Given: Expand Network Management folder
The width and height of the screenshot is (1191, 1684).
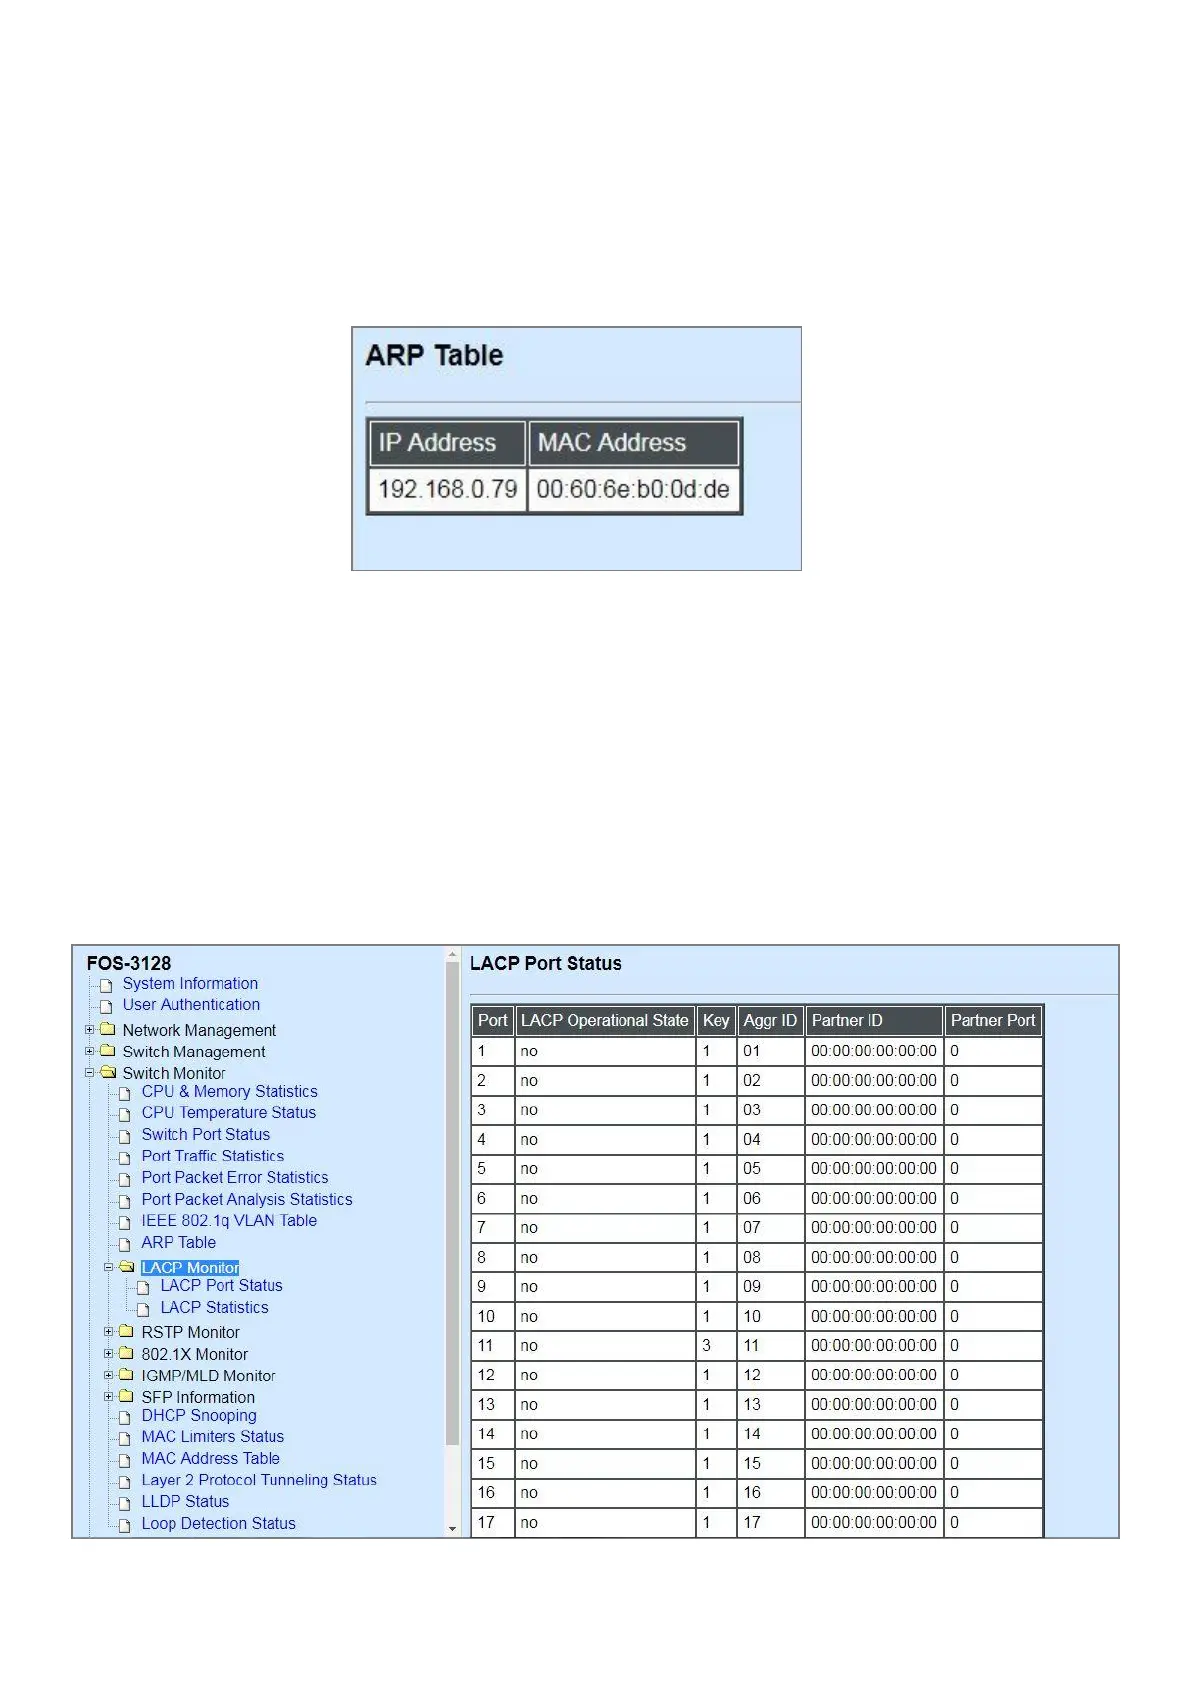Looking at the screenshot, I should [90, 1029].
